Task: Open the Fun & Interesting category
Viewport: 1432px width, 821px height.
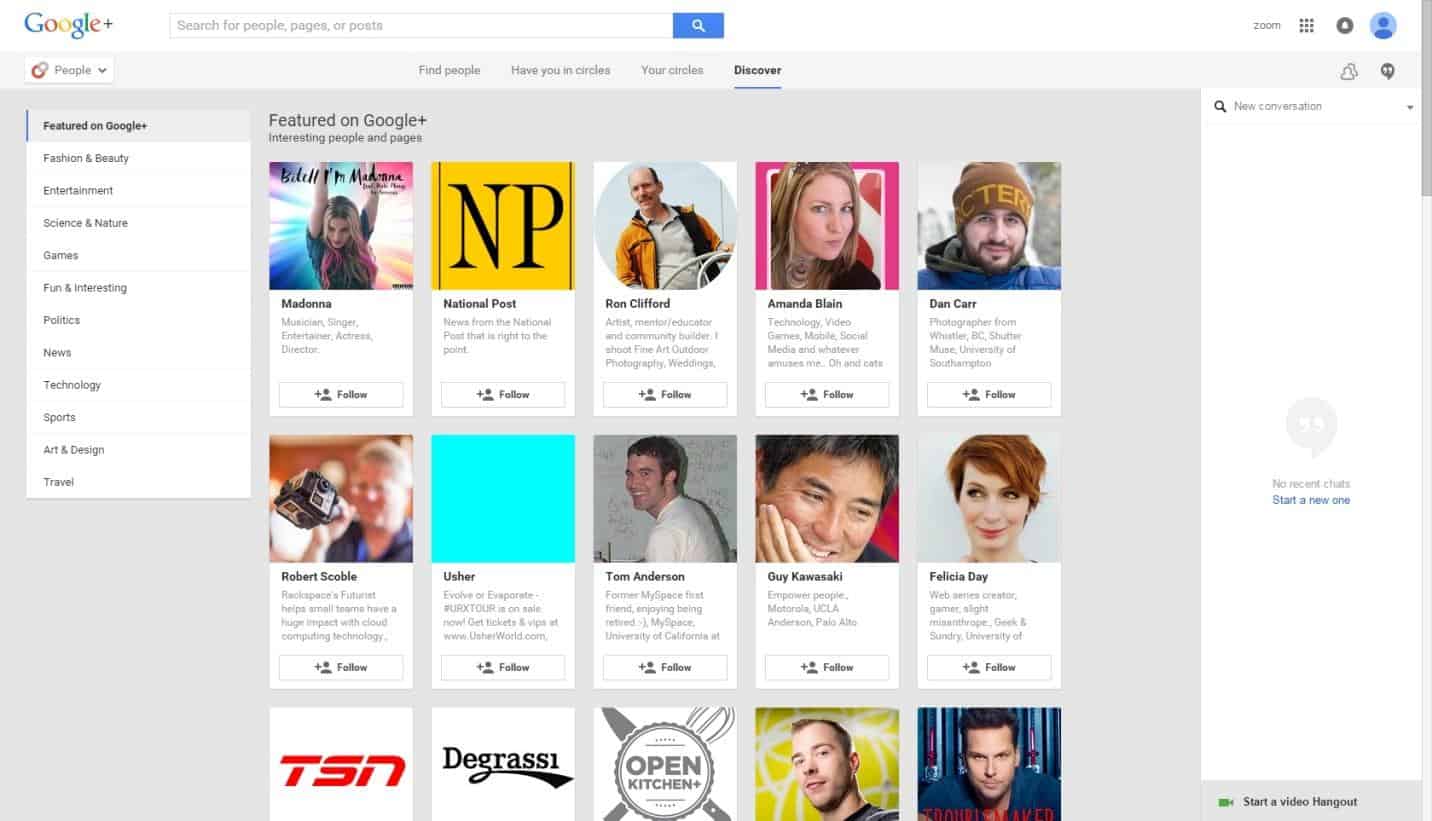Action: [138, 287]
